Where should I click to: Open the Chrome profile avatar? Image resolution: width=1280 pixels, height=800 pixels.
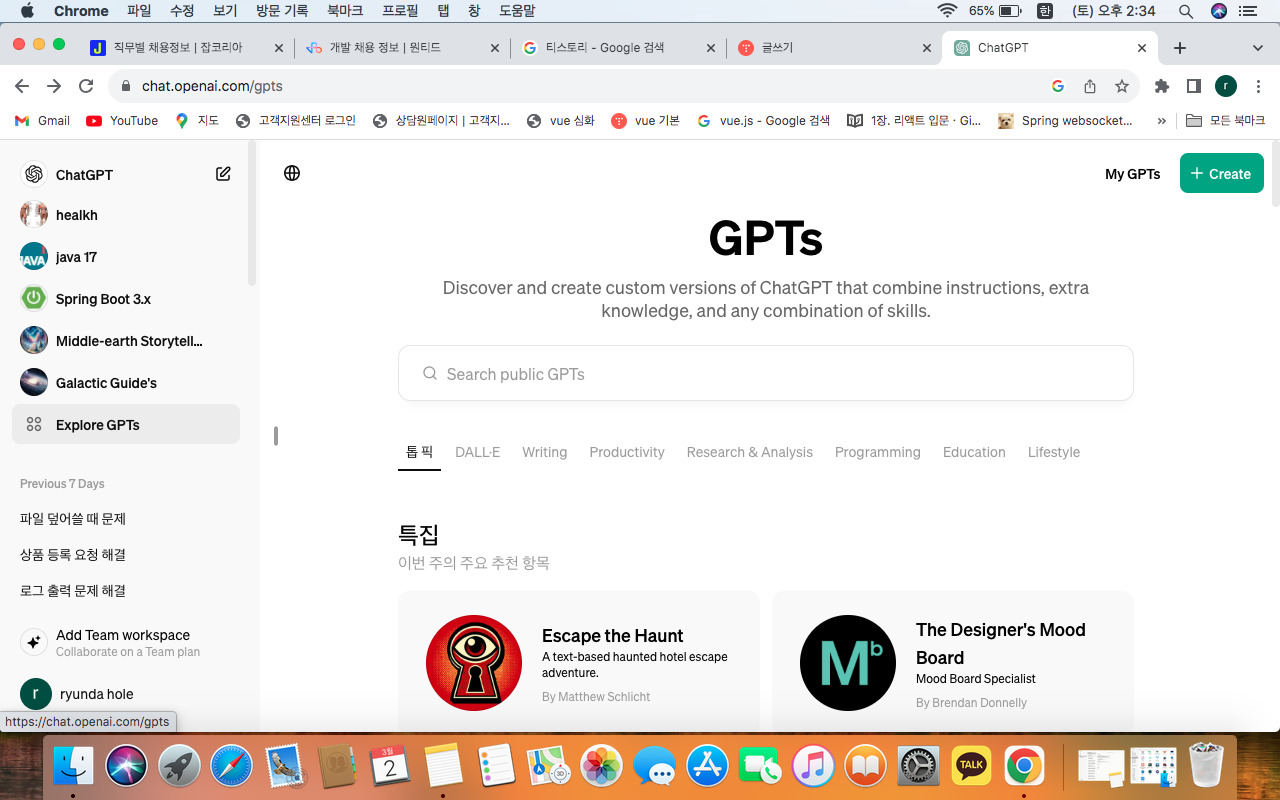(x=1226, y=86)
